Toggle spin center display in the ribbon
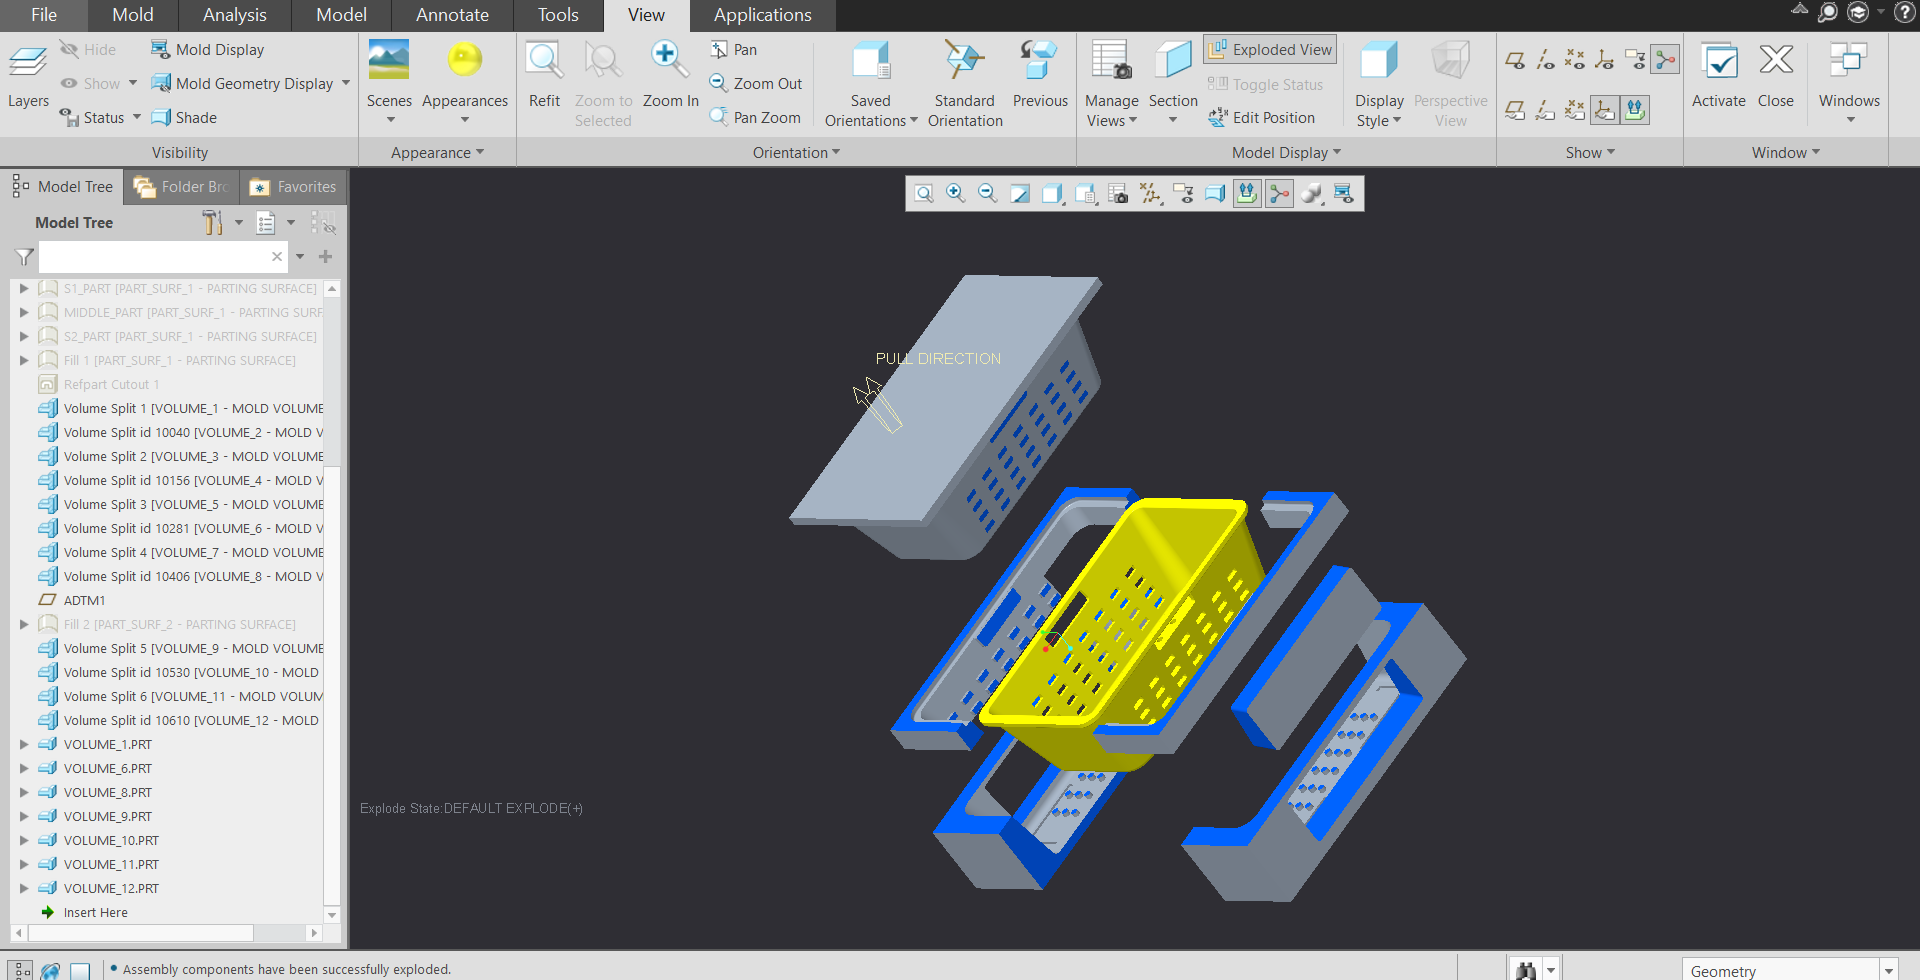Viewport: 1920px width, 980px height. (x=1665, y=60)
